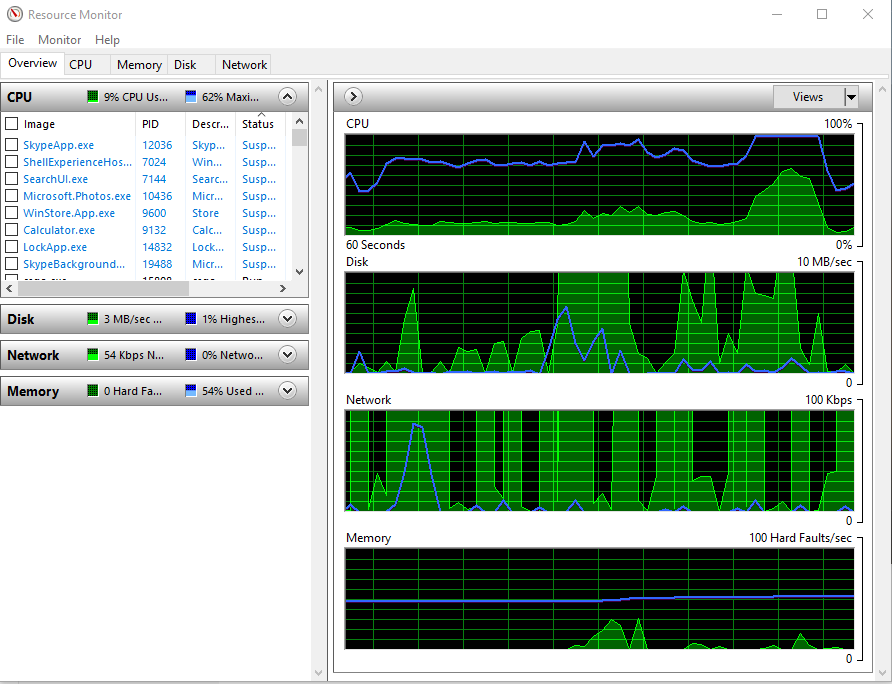Click process list horizontal scrollbar thumb
This screenshot has width=892, height=684.
pyautogui.click(x=103, y=289)
